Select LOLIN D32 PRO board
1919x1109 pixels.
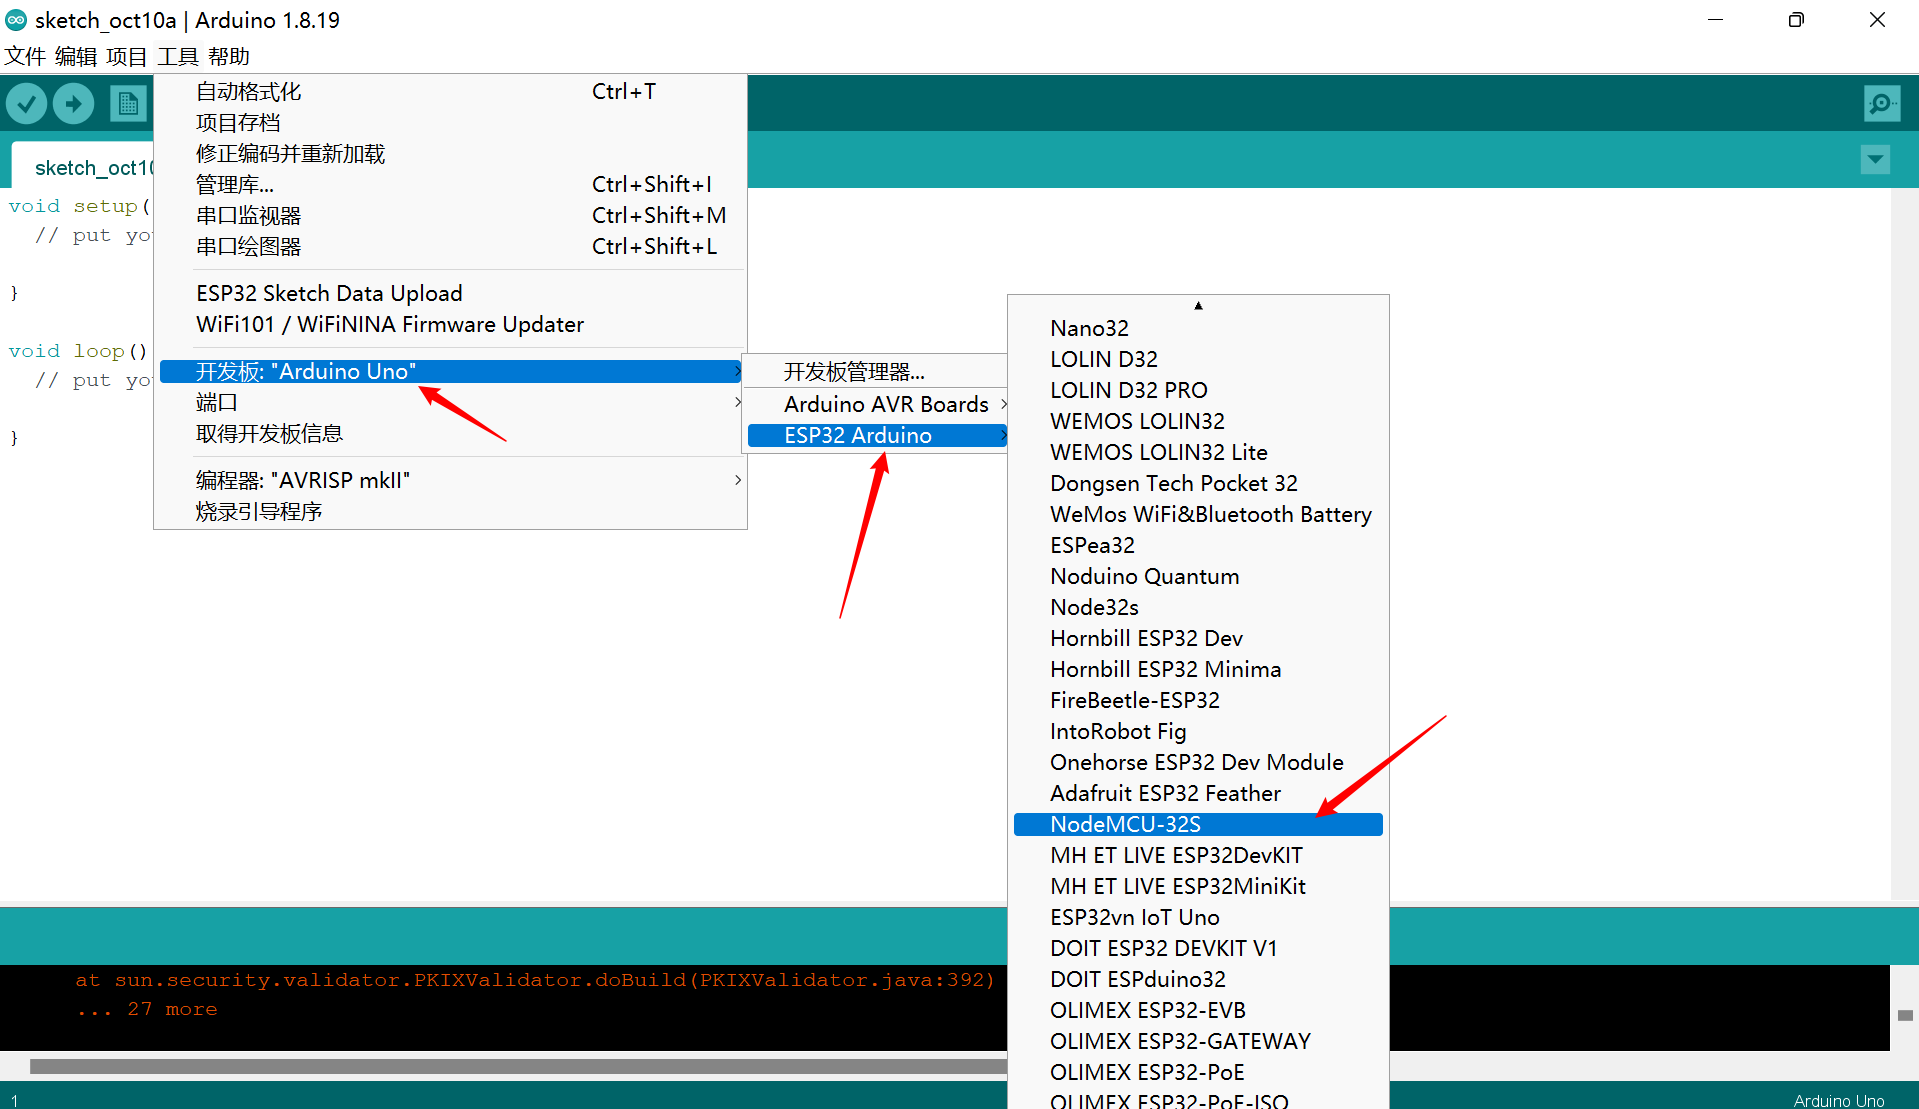pyautogui.click(x=1198, y=391)
